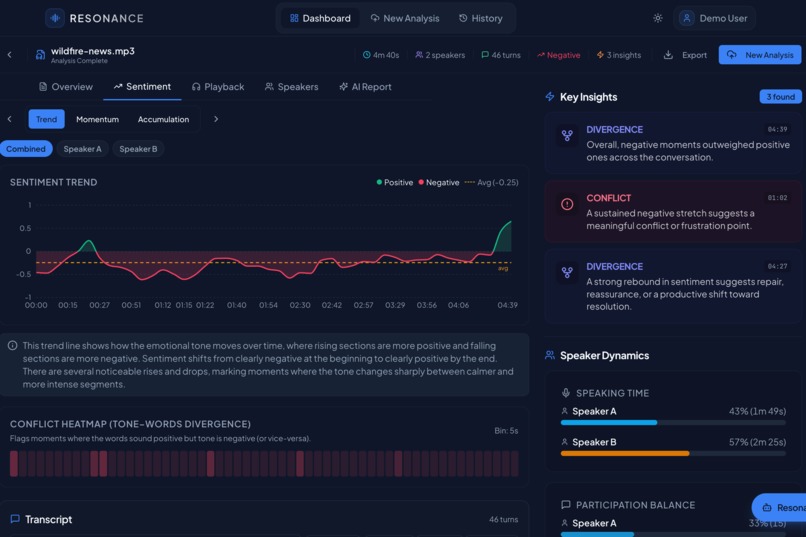Click Speaker A person icon under Speaking Time
The height and width of the screenshot is (537, 806).
564,411
